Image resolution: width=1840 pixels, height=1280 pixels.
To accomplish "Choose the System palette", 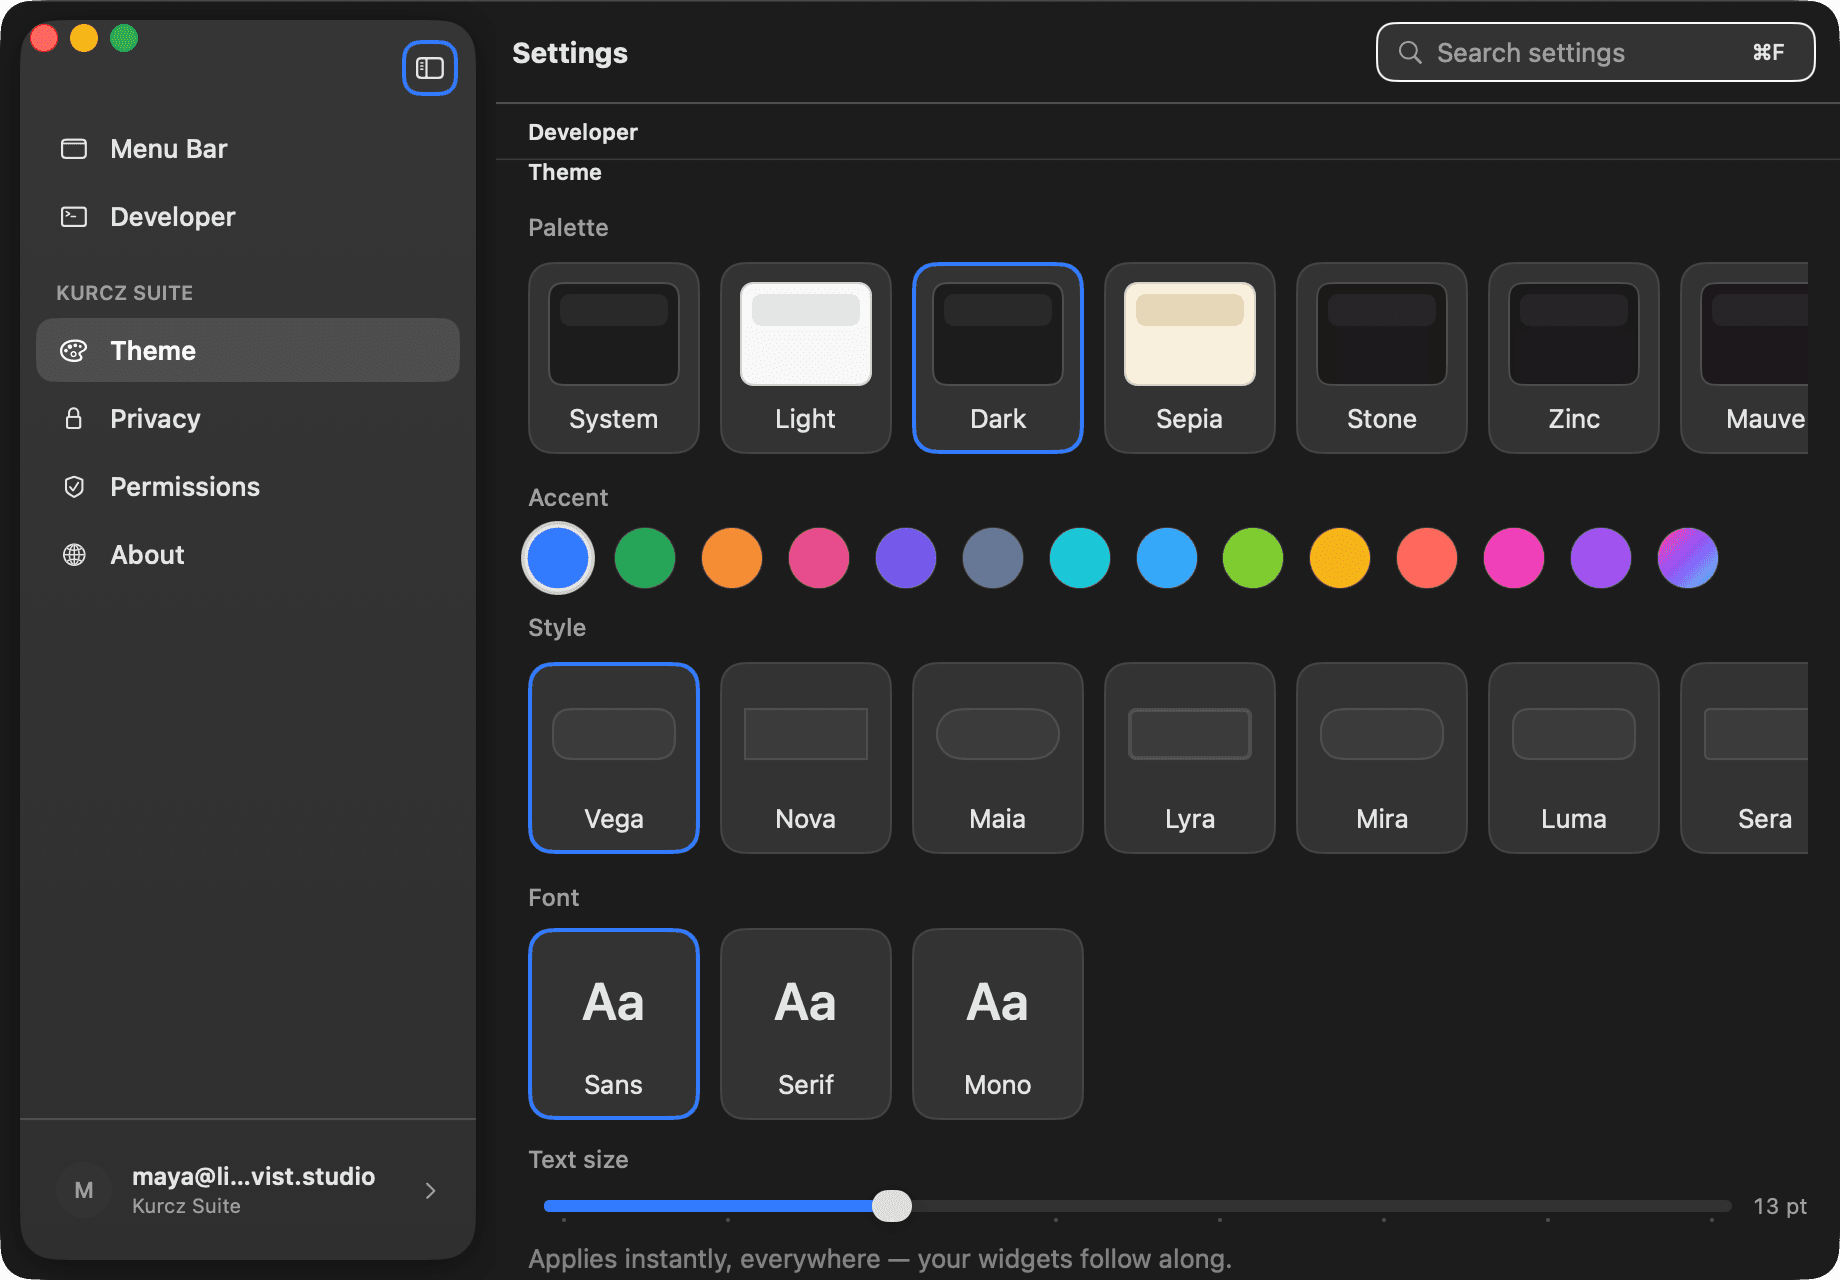I will pyautogui.click(x=614, y=358).
